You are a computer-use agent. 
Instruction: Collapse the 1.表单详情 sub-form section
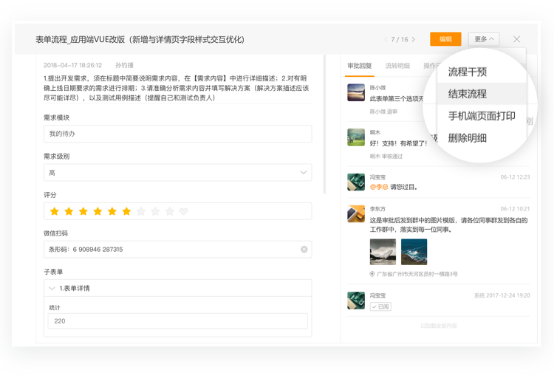click(x=52, y=288)
